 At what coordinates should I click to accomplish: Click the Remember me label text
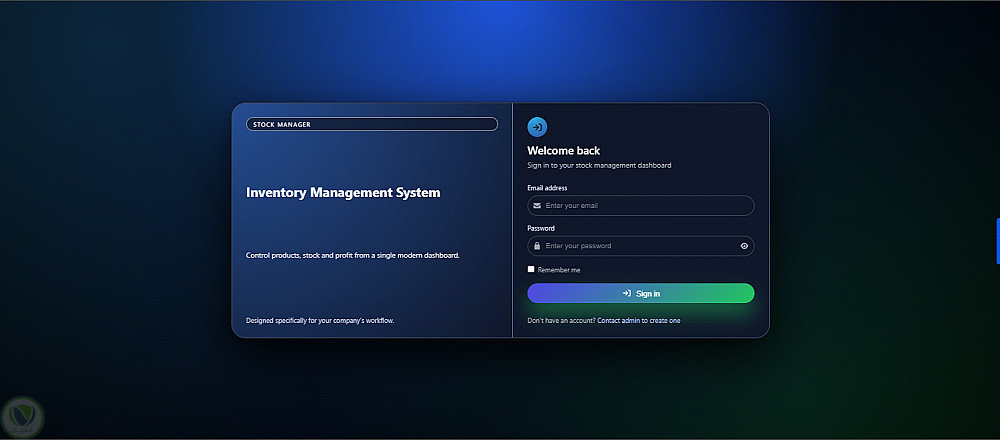(x=559, y=270)
